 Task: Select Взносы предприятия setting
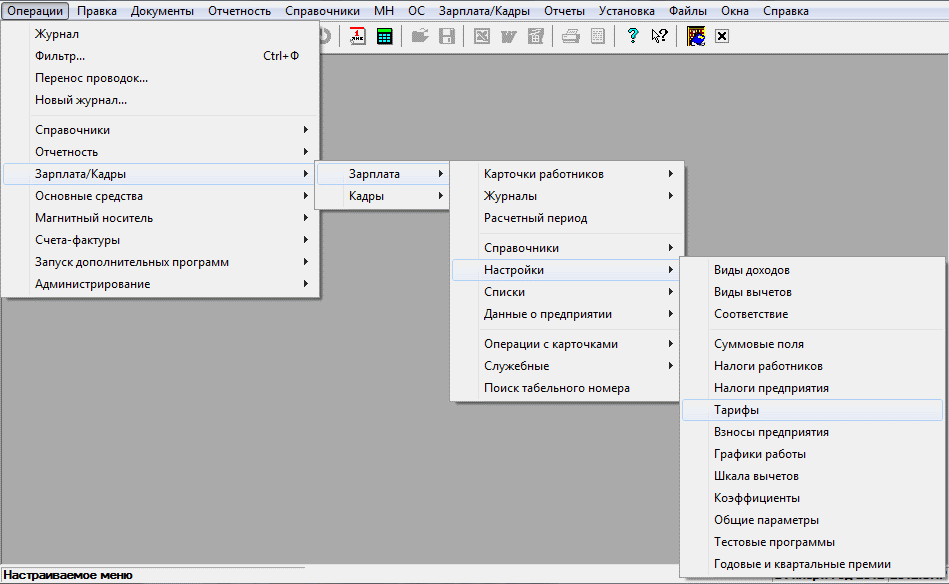[x=812, y=432]
